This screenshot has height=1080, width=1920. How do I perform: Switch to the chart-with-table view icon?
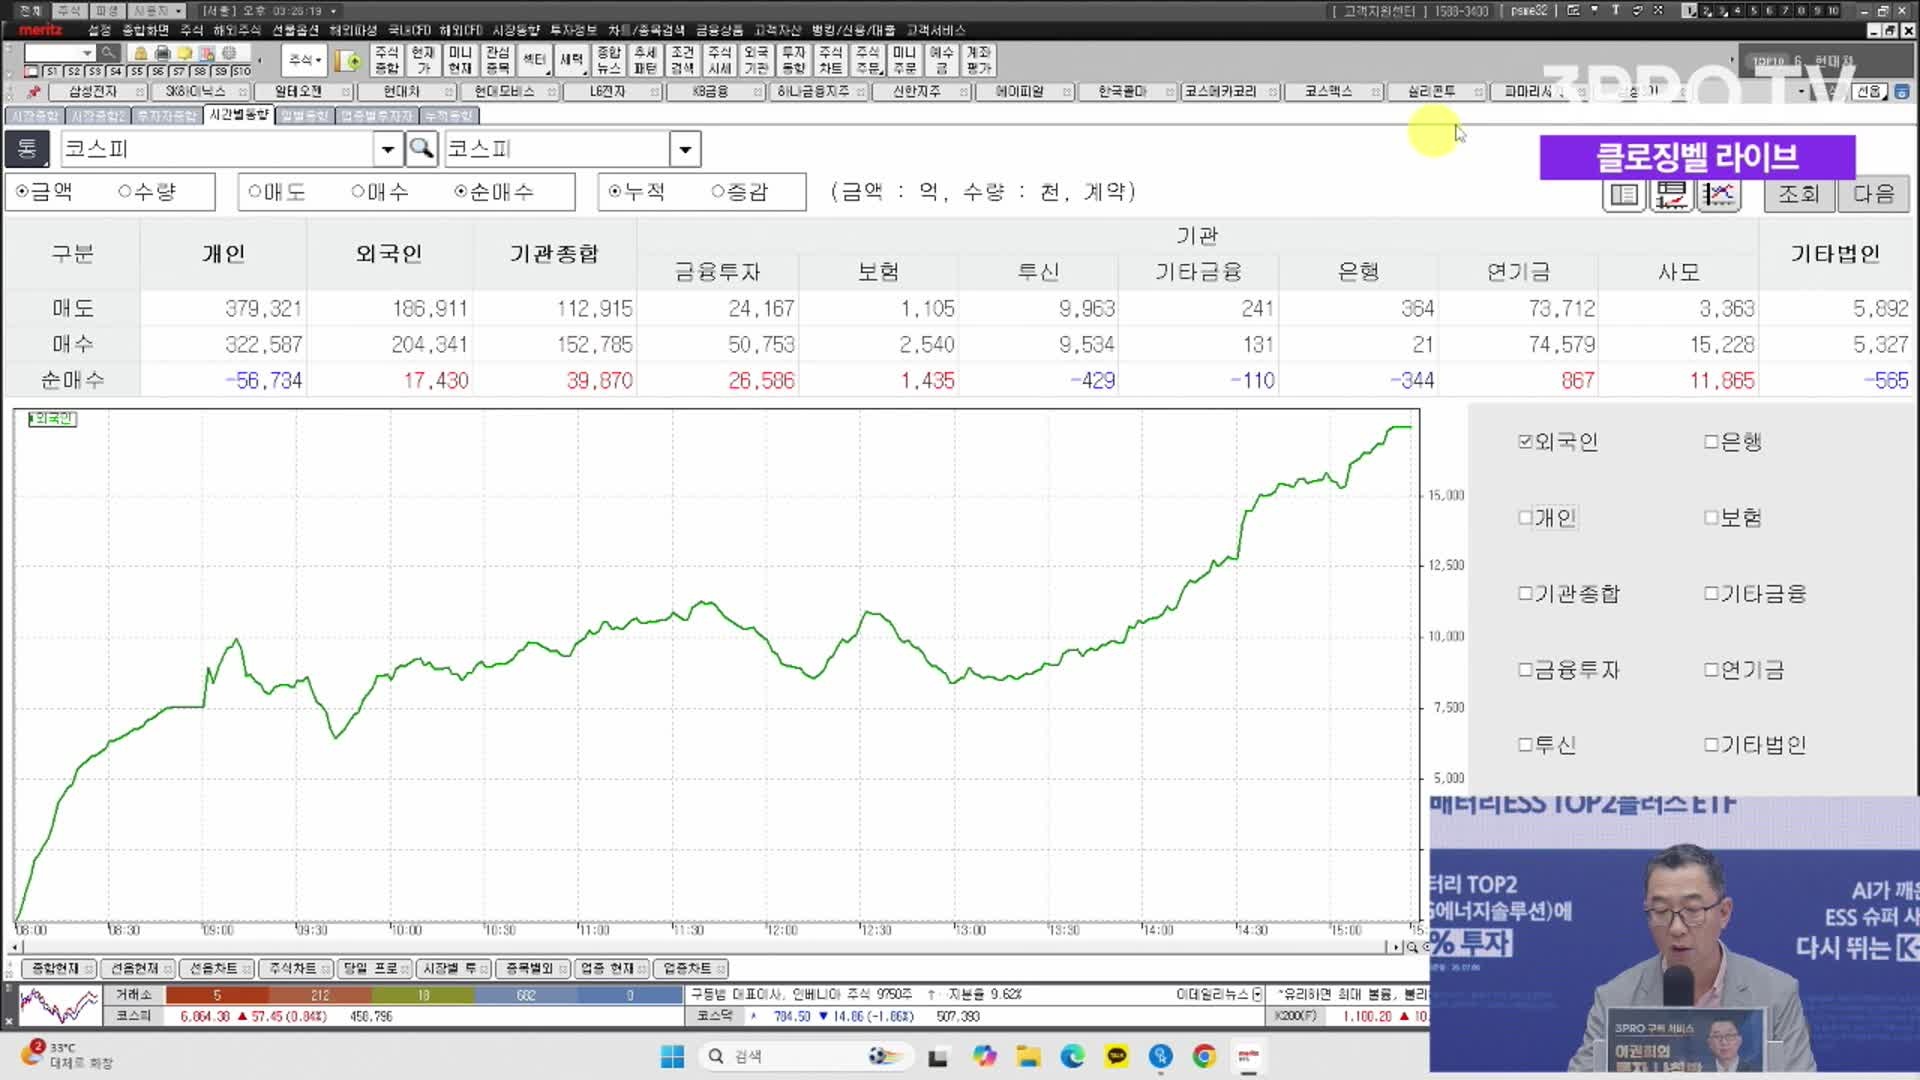(x=1671, y=194)
